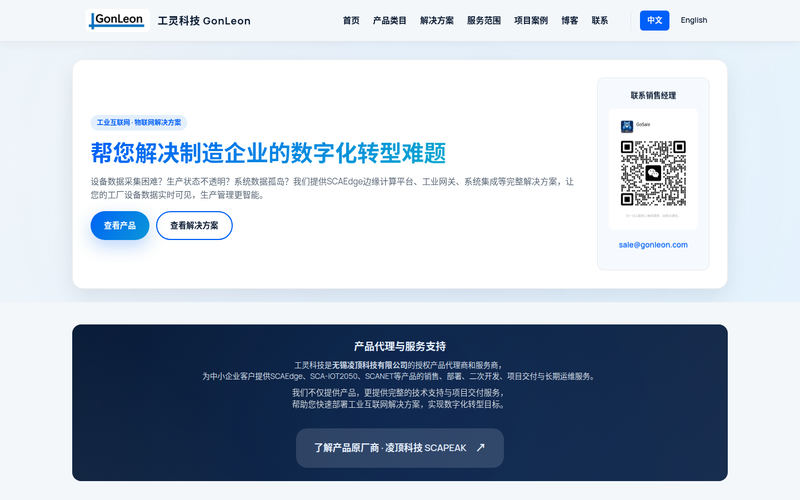Open the 服务范围 navigation item

click(x=484, y=20)
